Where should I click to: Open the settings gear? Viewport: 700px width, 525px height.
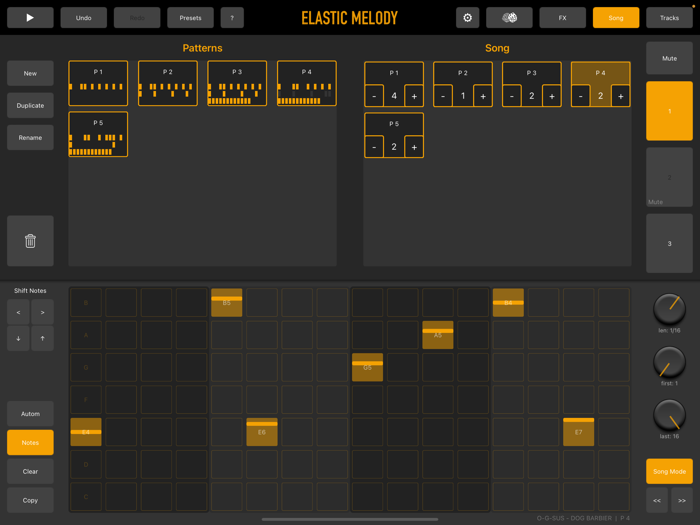click(x=467, y=18)
